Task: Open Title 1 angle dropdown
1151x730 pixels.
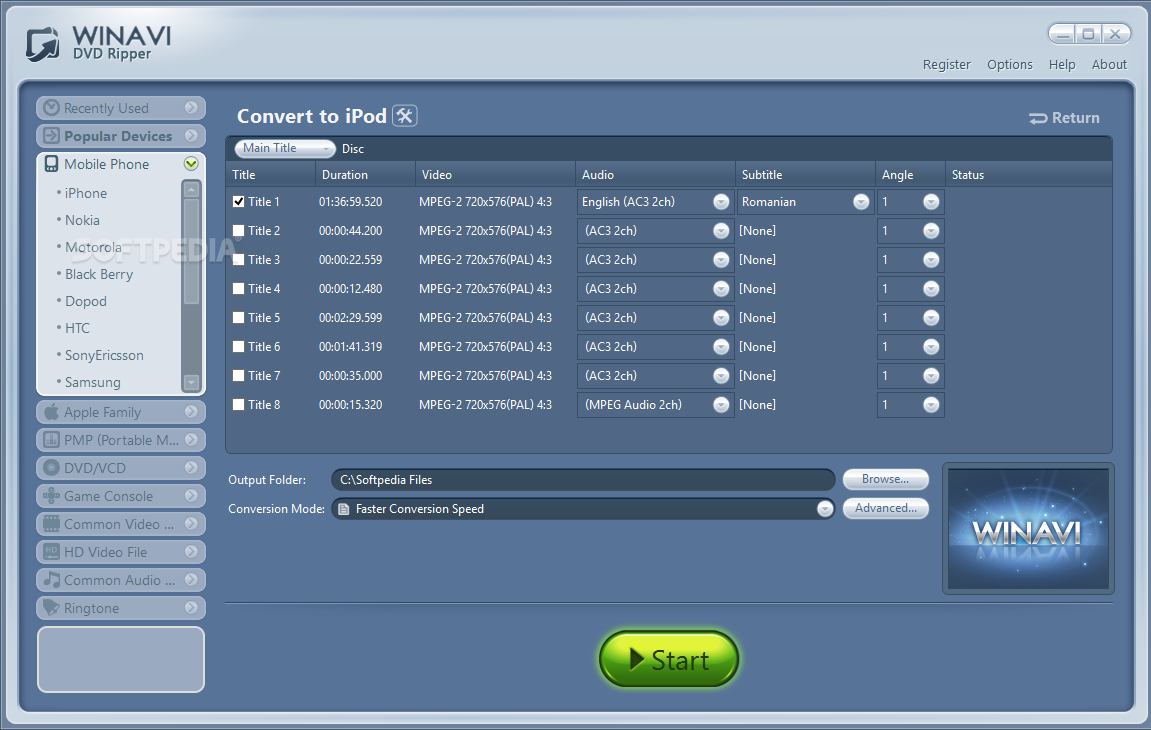Action: [931, 202]
